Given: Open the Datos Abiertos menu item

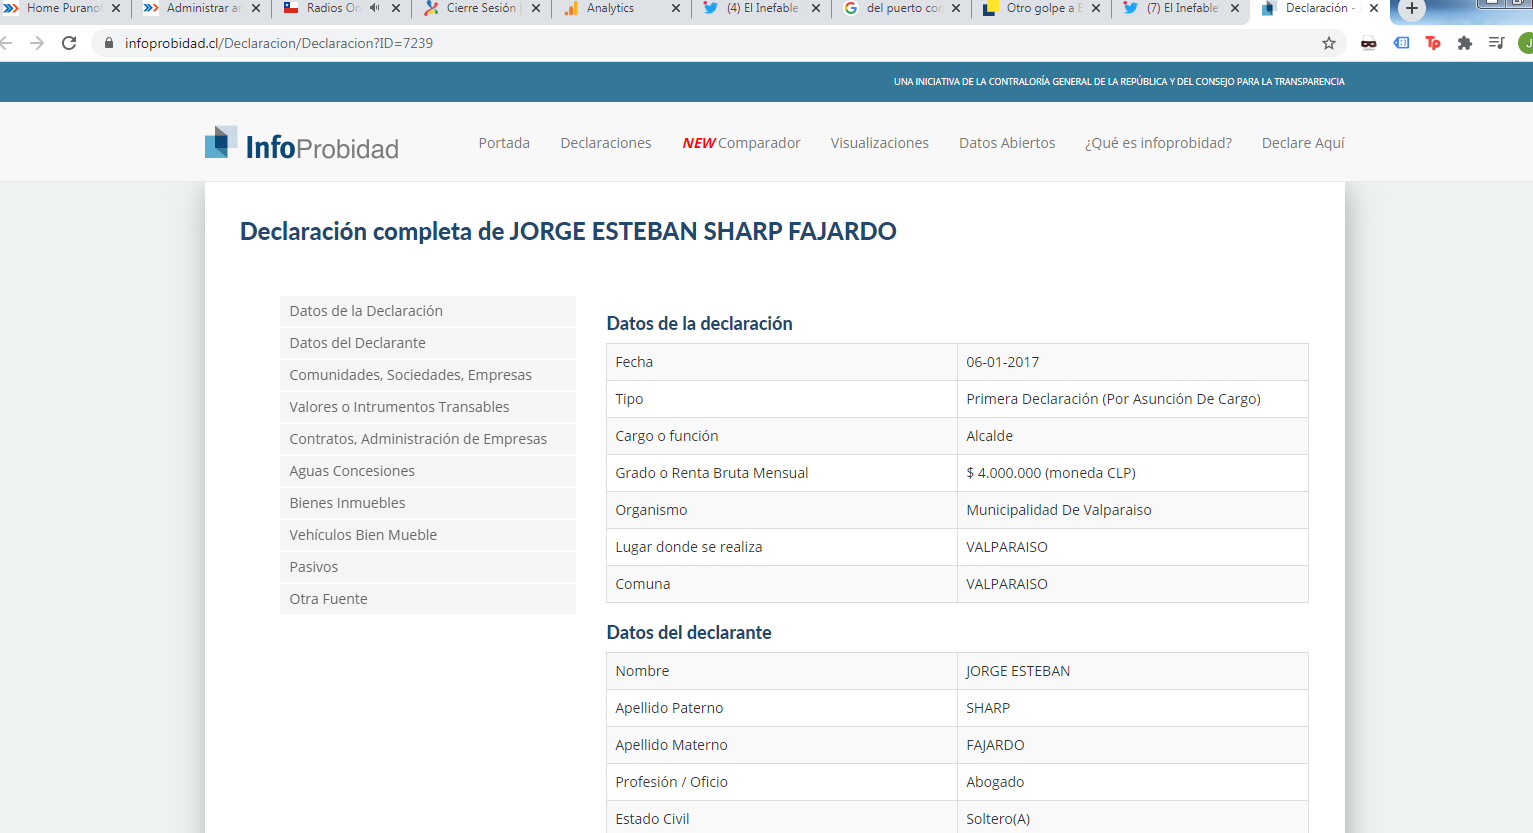Looking at the screenshot, I should click(1007, 143).
